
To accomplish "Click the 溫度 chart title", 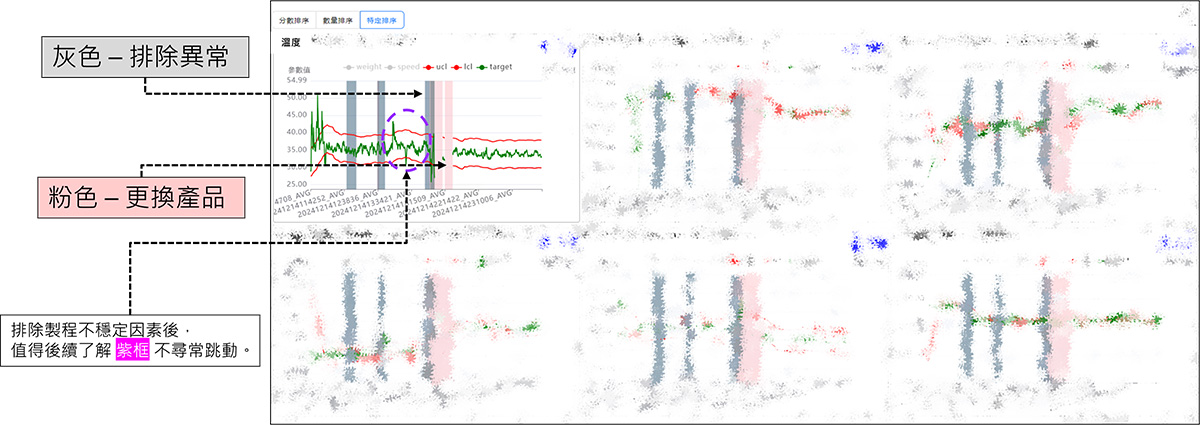I will click(x=292, y=44).
